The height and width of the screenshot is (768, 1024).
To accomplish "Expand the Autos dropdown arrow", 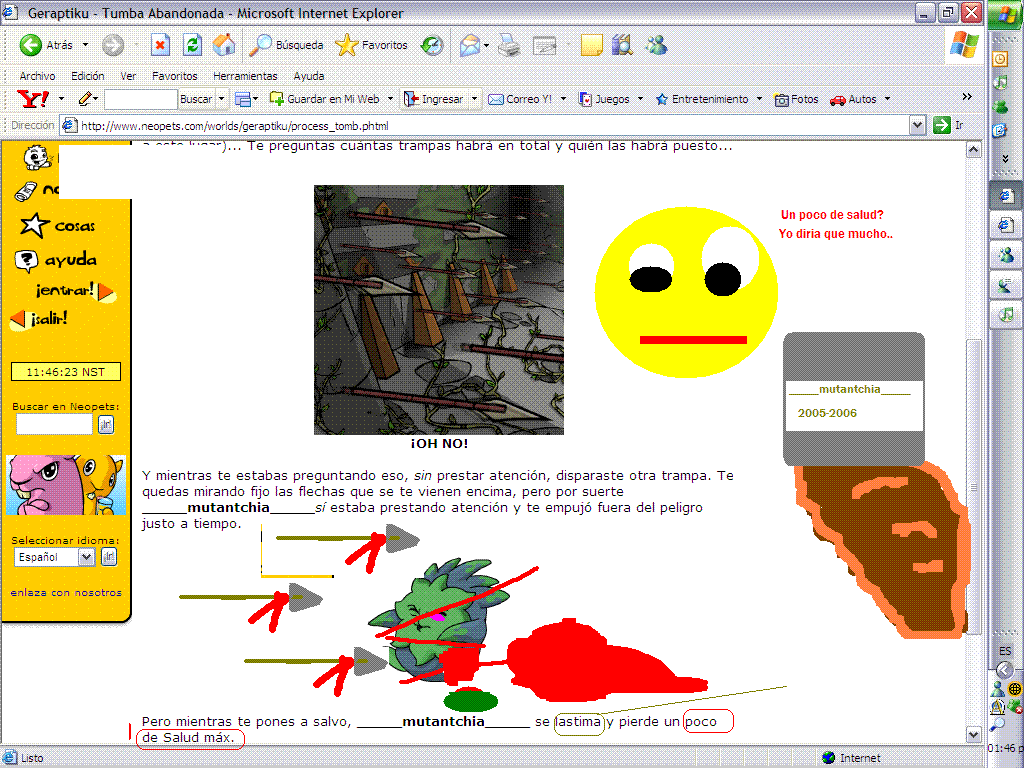I will (887, 99).
